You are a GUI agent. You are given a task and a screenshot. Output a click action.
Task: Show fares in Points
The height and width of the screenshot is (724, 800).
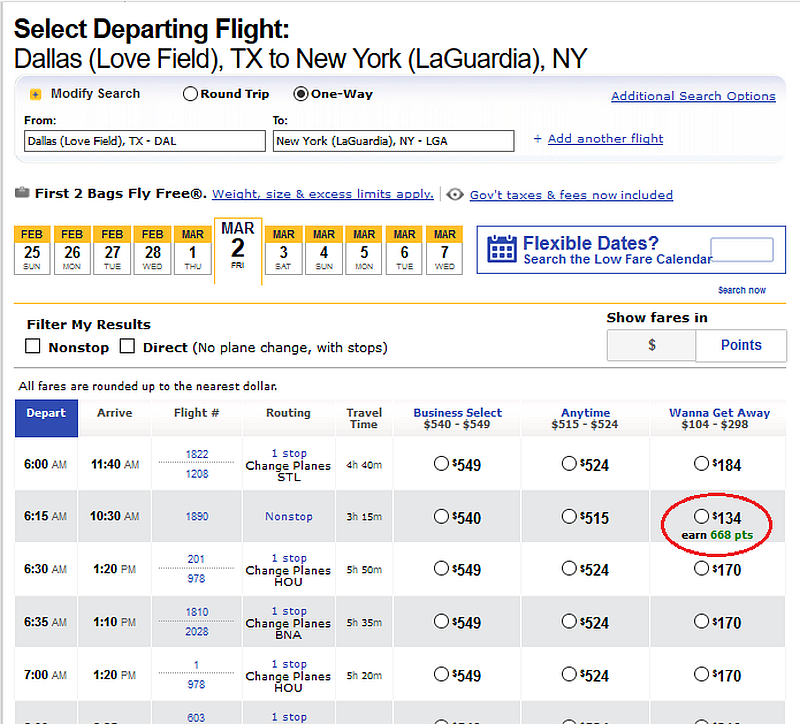pyautogui.click(x=741, y=345)
